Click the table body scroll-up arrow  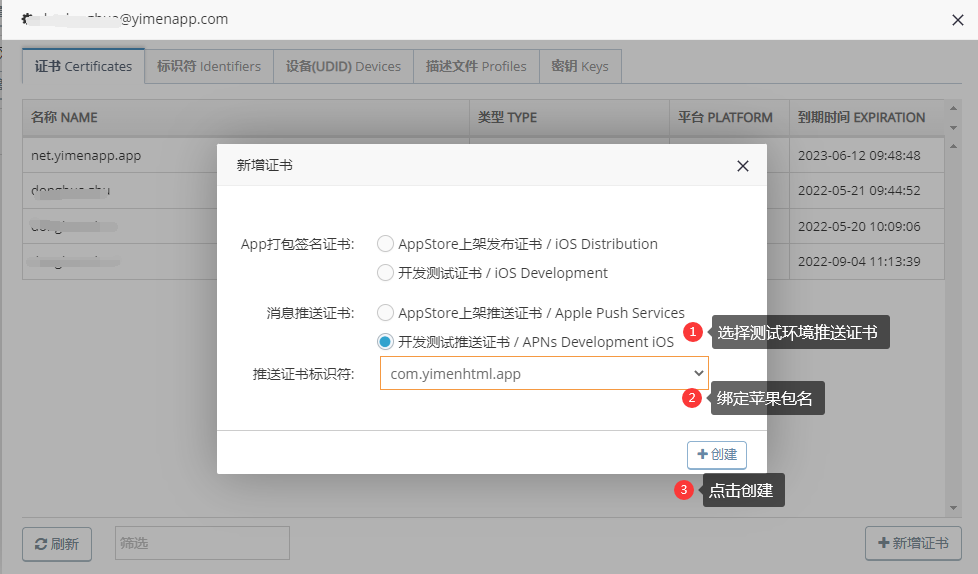(953, 146)
